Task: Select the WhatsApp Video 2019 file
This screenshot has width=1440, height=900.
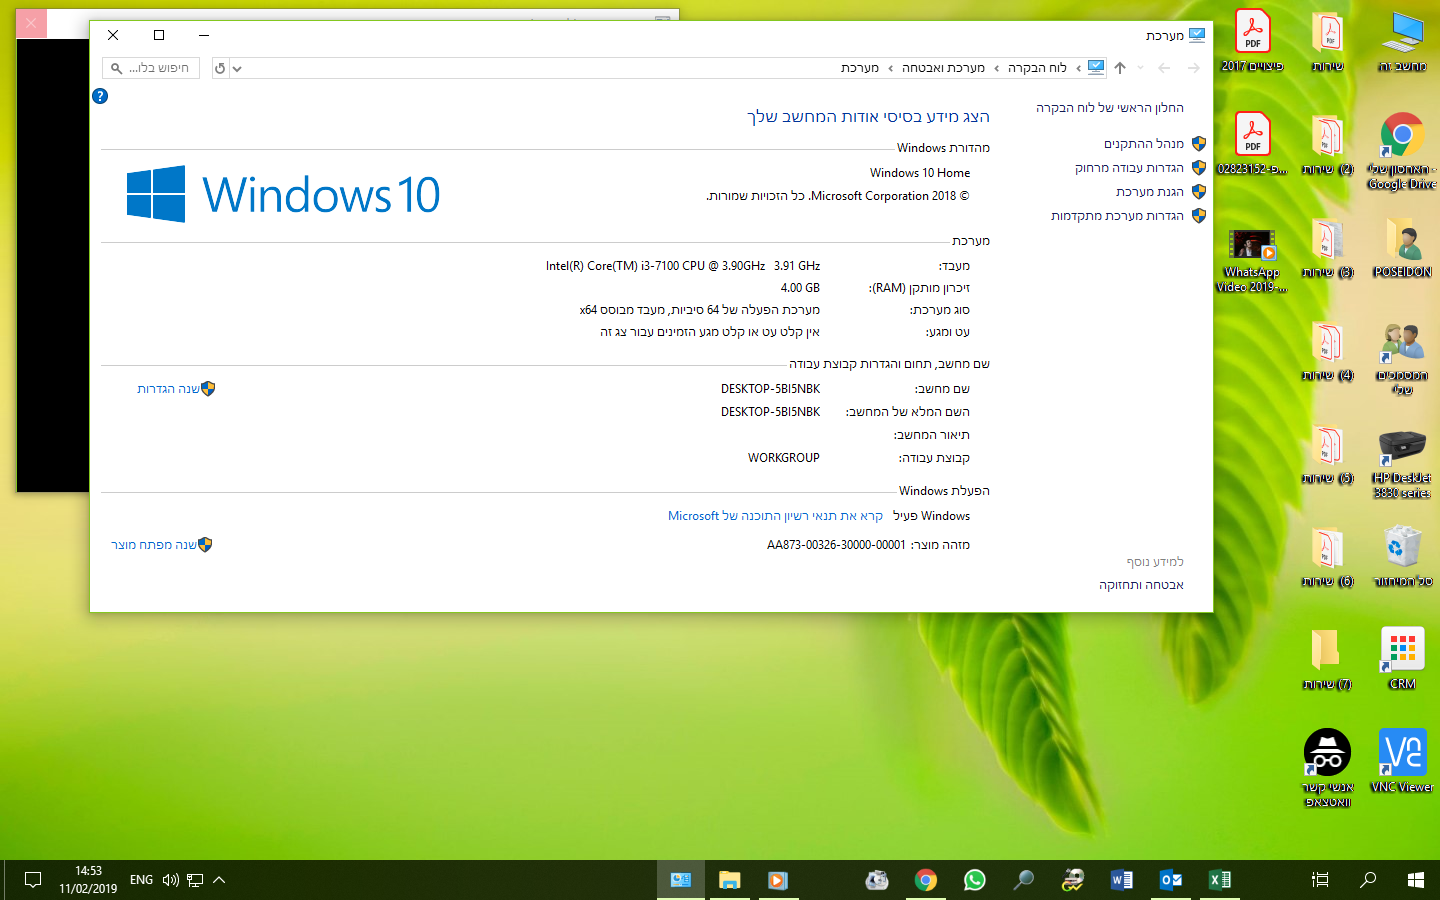Action: coord(1252,260)
